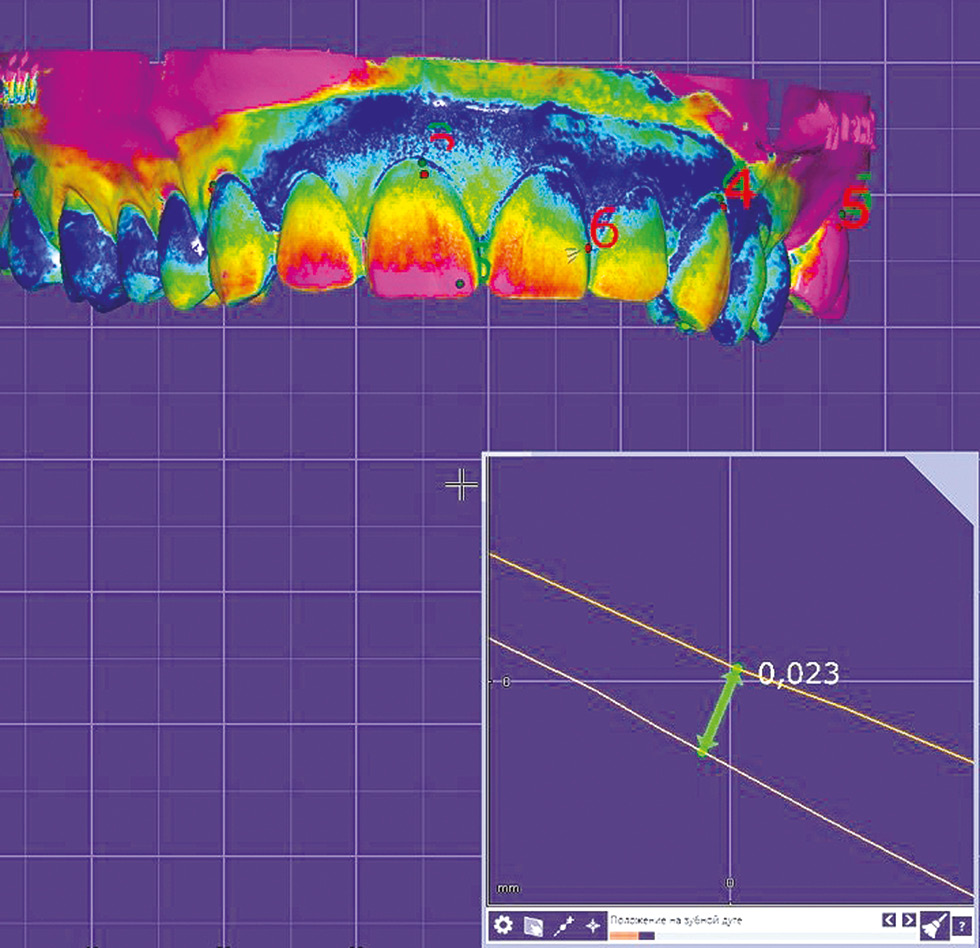Open the gear settings in cross-section panel

[503, 925]
